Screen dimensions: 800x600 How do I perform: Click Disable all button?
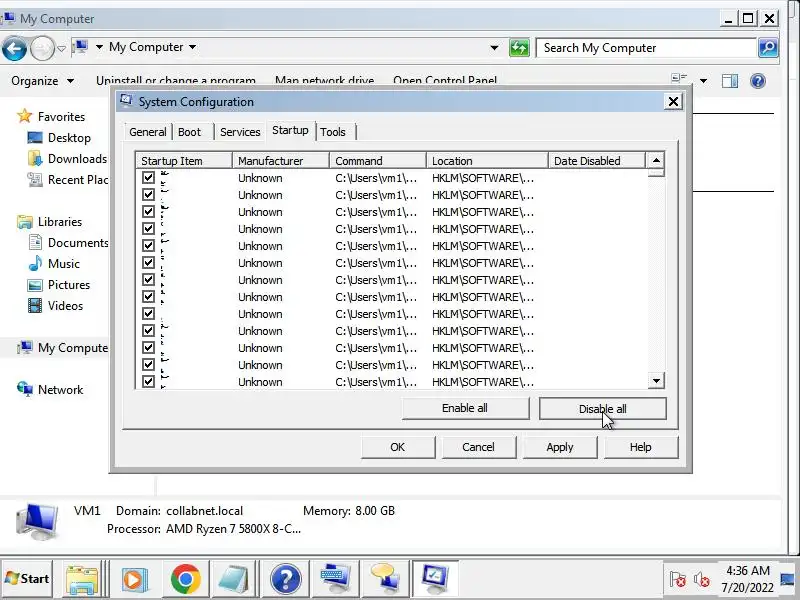603,409
